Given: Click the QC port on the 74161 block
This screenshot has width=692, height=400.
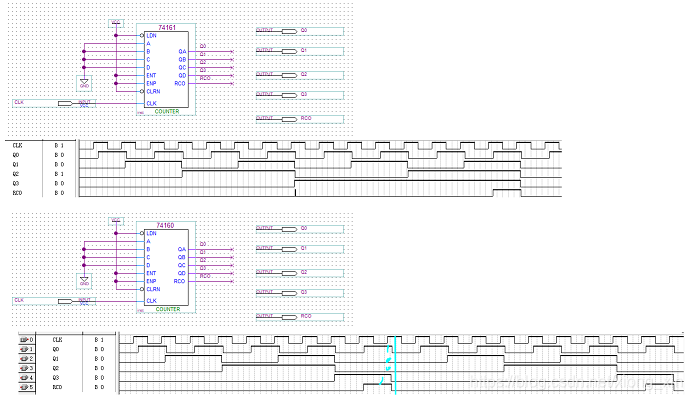Looking at the screenshot, I should coord(182,68).
